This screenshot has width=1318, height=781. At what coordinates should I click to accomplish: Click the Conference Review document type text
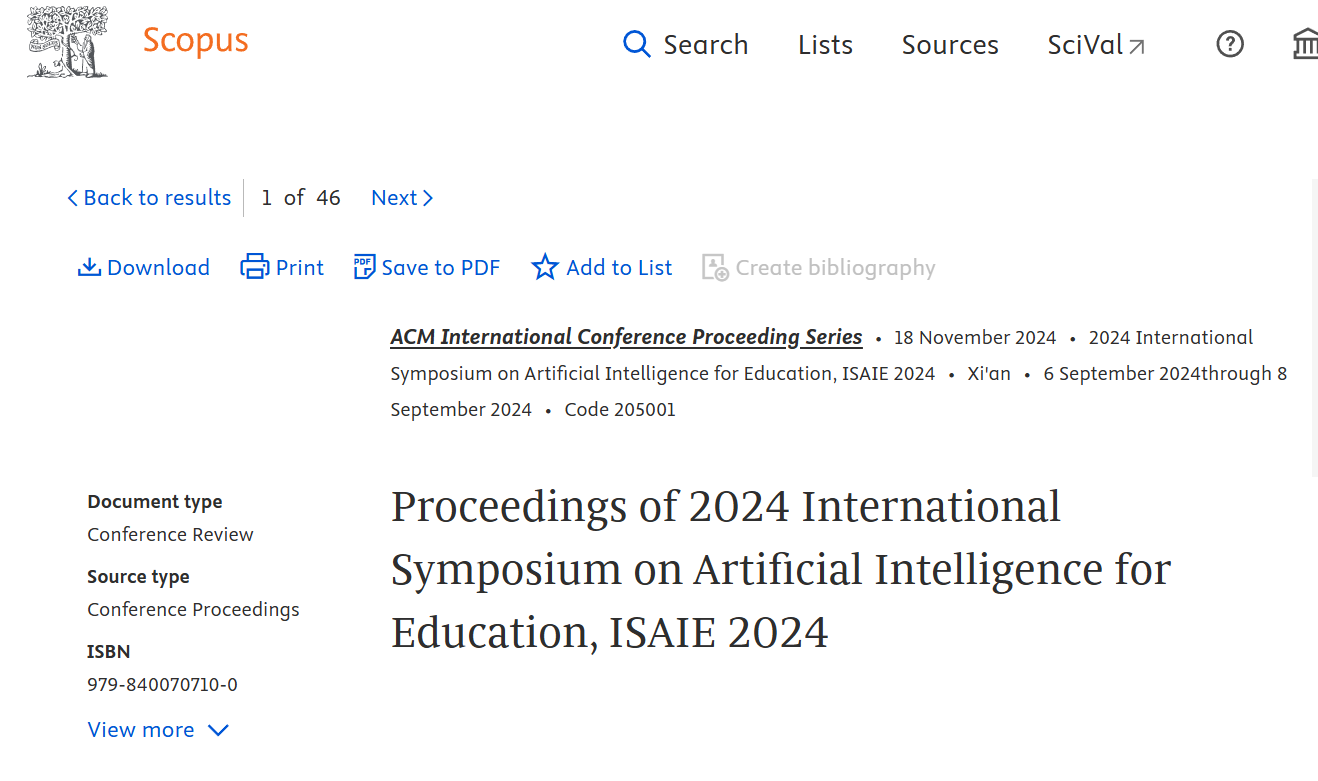[170, 535]
